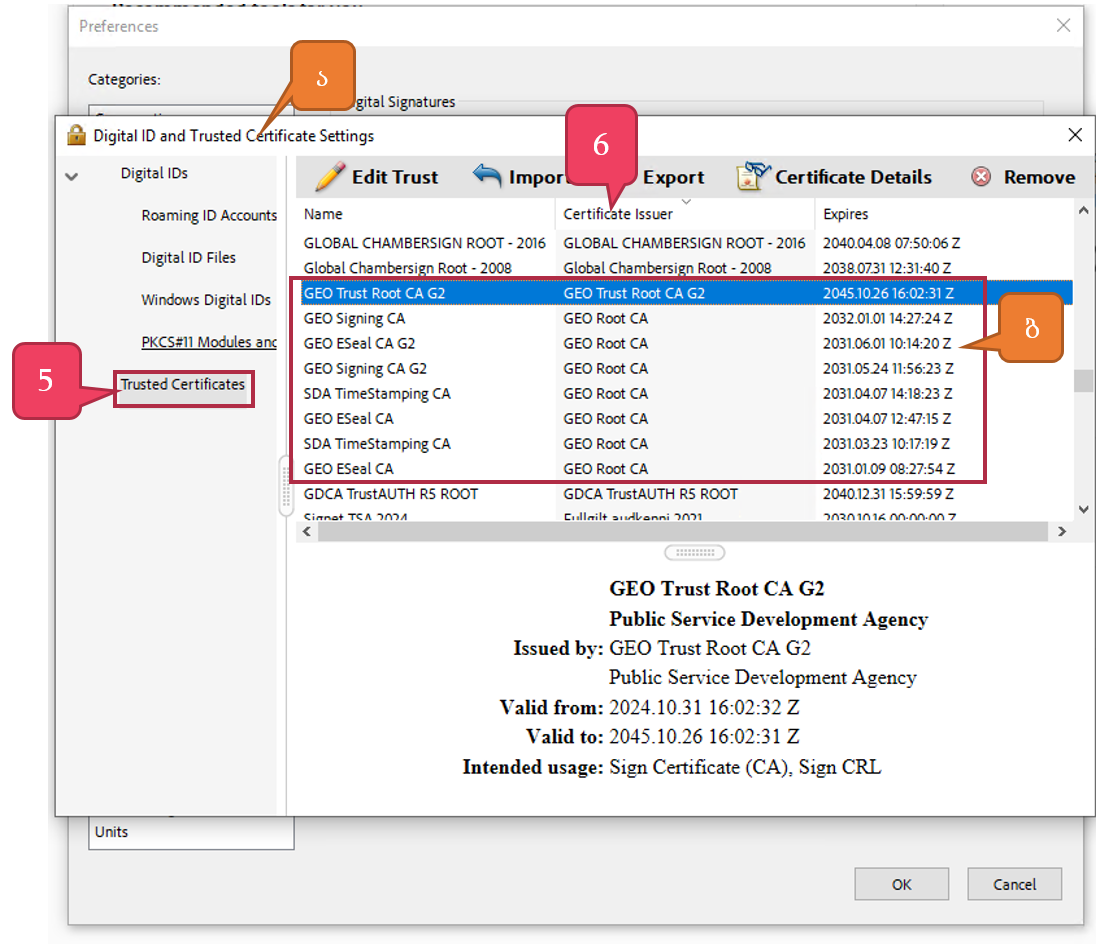
Task: Click the right arrow of the horizontal scrollbar
Action: pos(1062,532)
